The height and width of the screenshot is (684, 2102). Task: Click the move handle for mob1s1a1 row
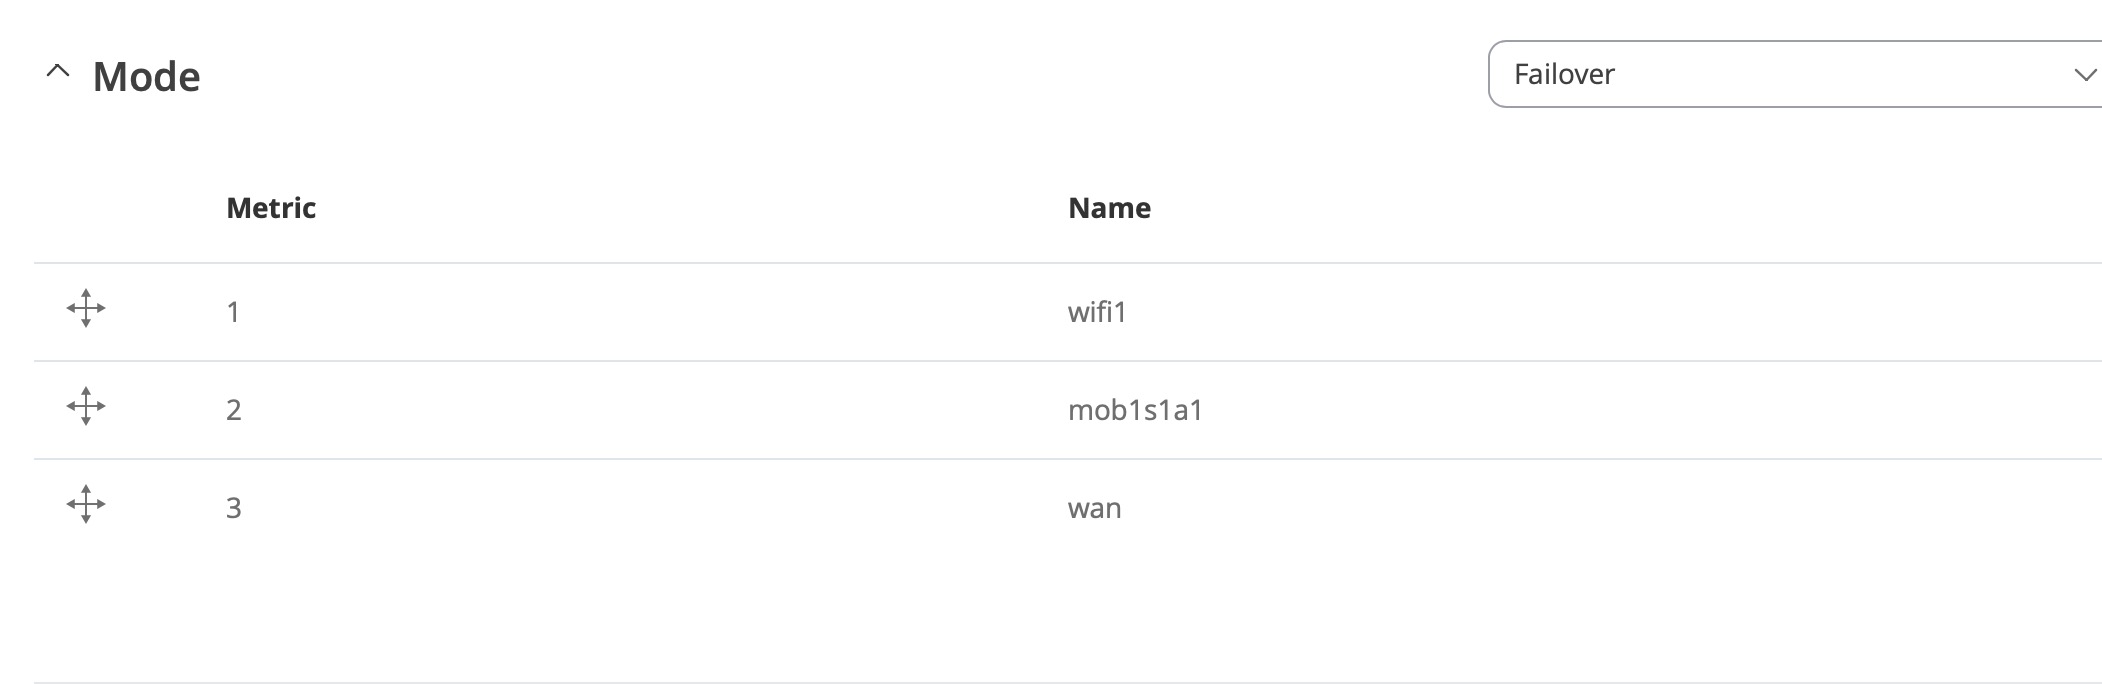[x=86, y=407]
